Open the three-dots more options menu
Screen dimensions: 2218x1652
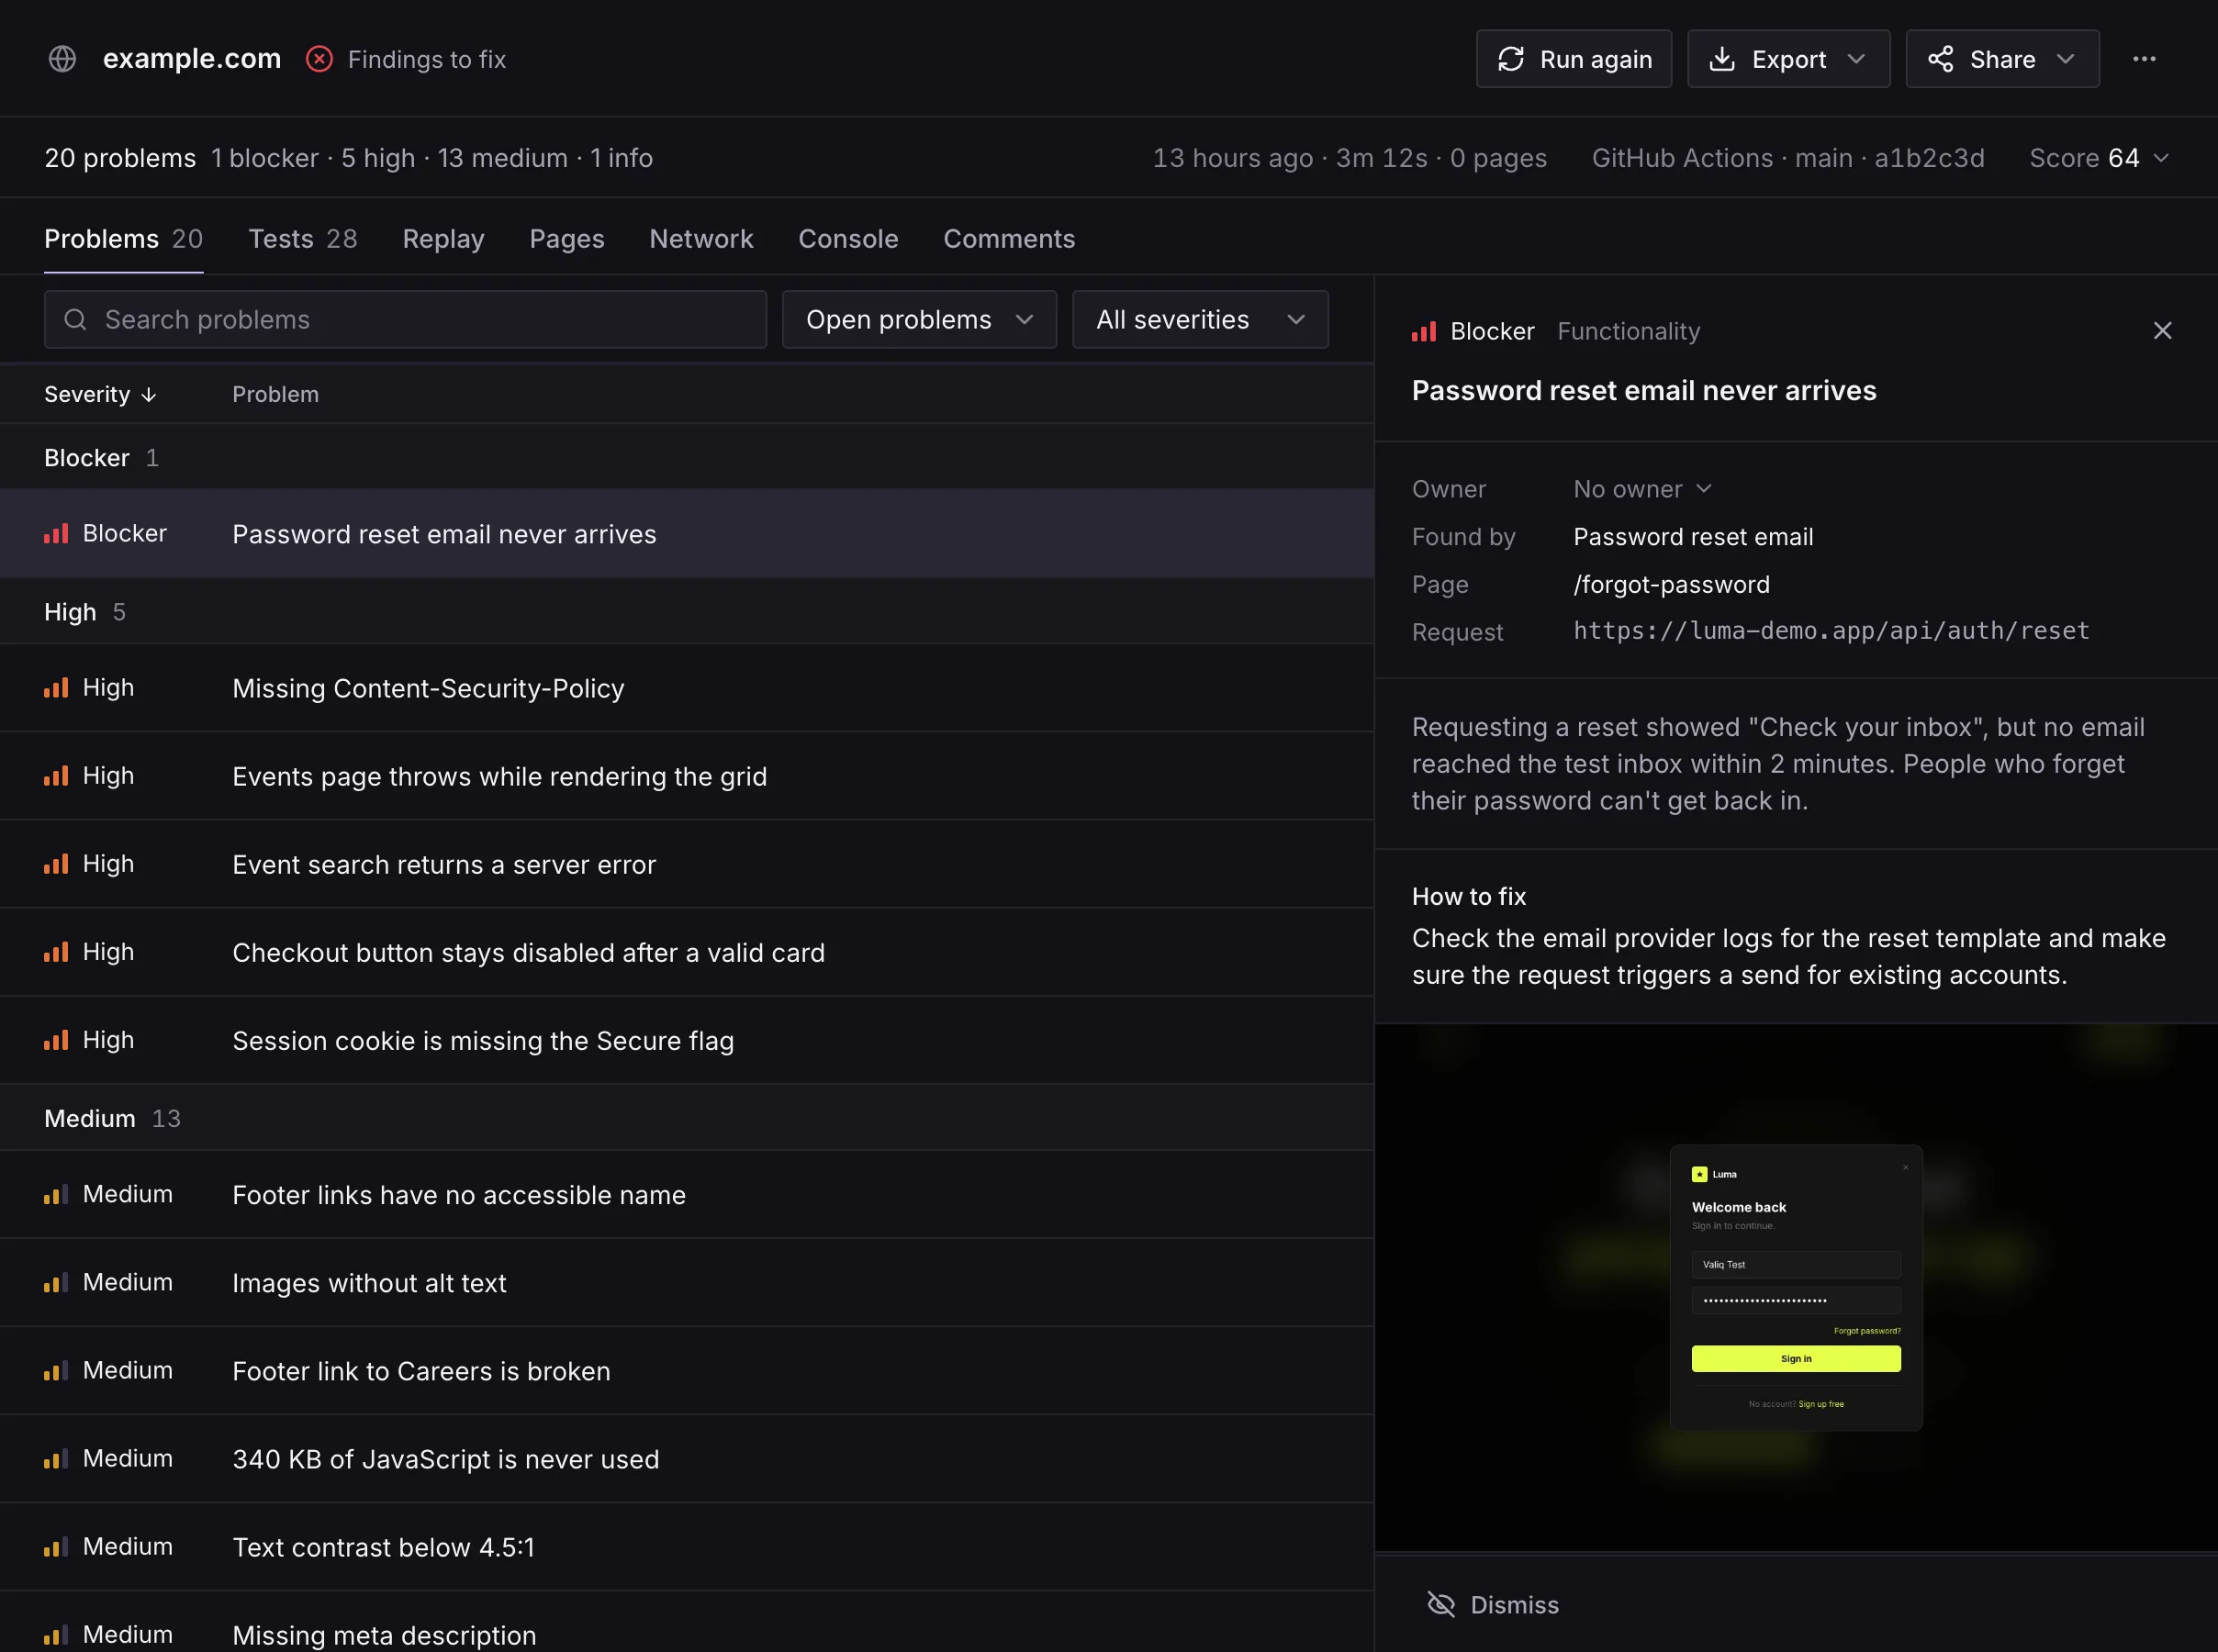2144,59
